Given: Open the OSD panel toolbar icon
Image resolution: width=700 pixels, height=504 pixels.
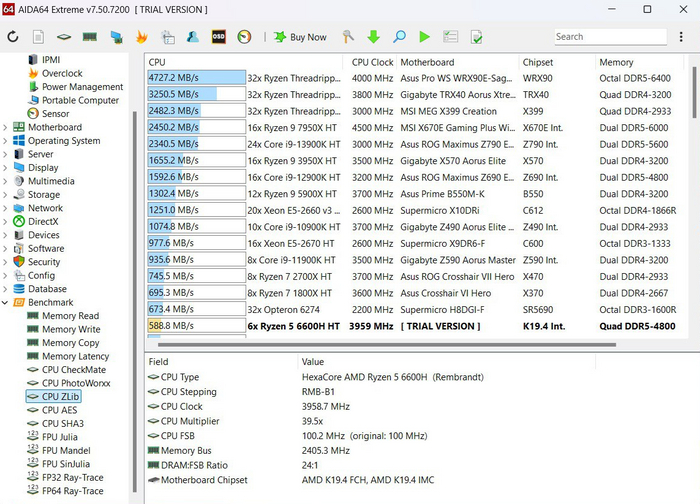Looking at the screenshot, I should (x=218, y=37).
